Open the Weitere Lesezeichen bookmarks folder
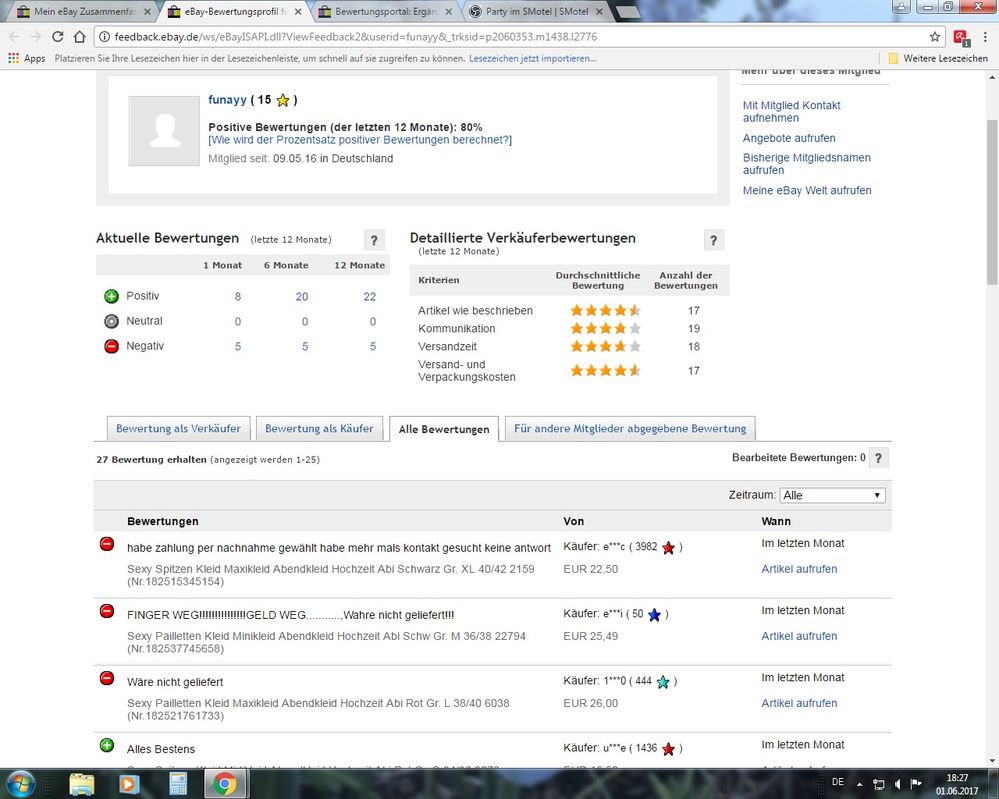The height and width of the screenshot is (799, 999). point(937,58)
